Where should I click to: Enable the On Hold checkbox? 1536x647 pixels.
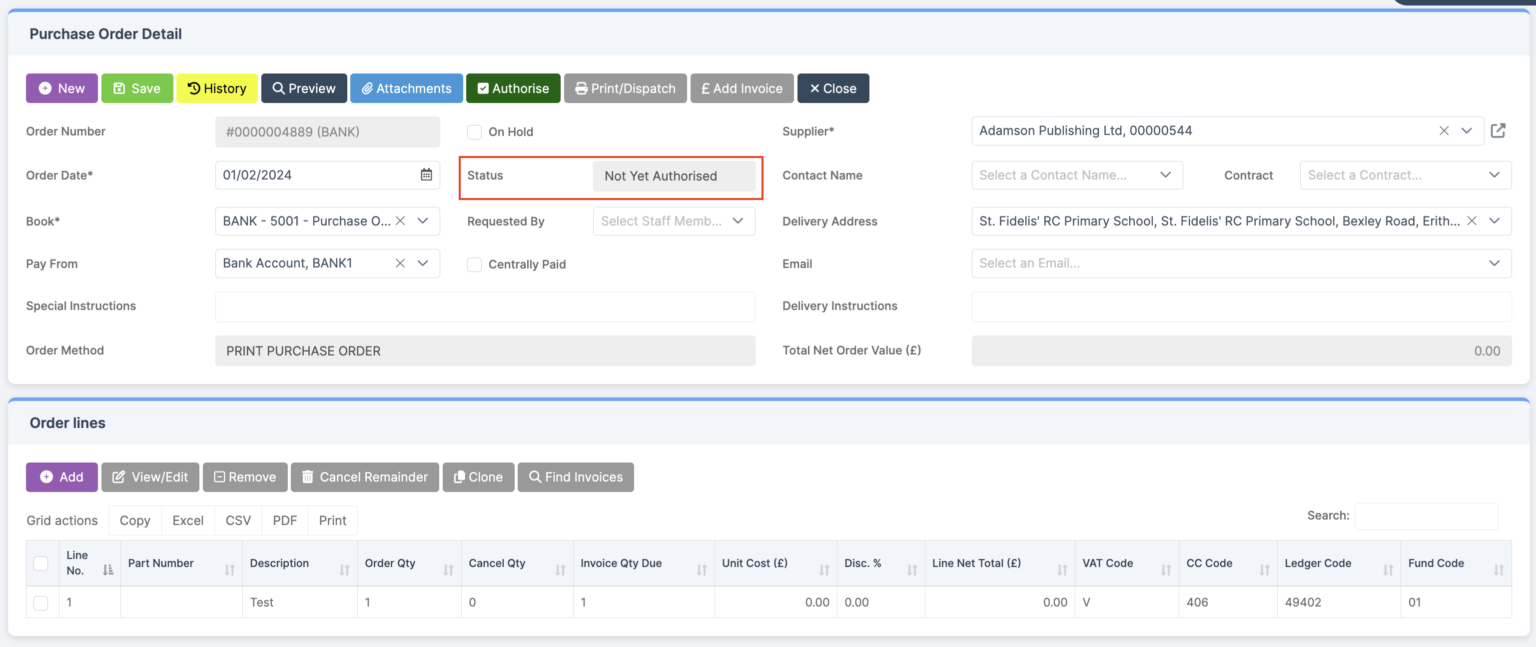coord(473,131)
